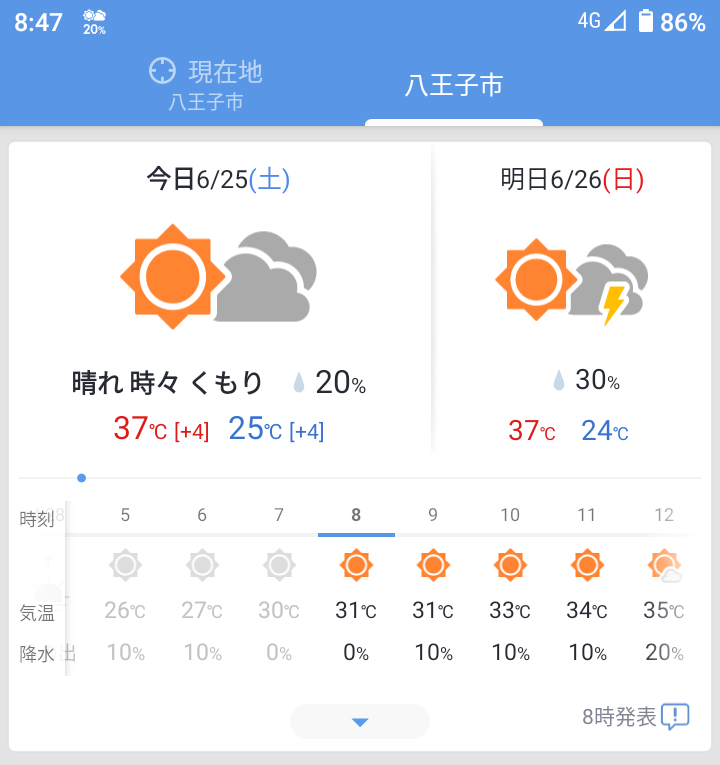This screenshot has height=765, width=720.
Task: Open tomorrow's 6/26 forecast card
Action: pos(572,300)
